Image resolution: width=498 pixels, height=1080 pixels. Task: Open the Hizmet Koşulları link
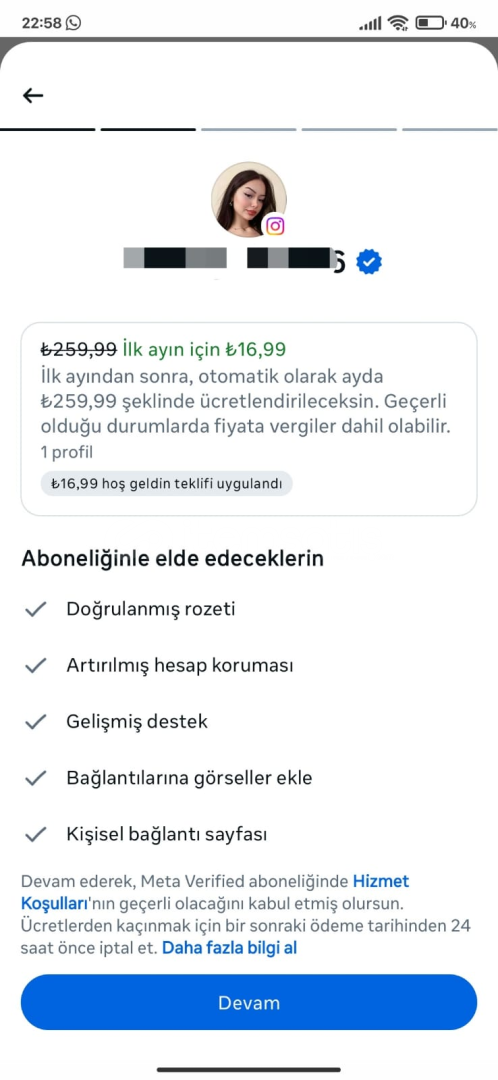(x=215, y=891)
